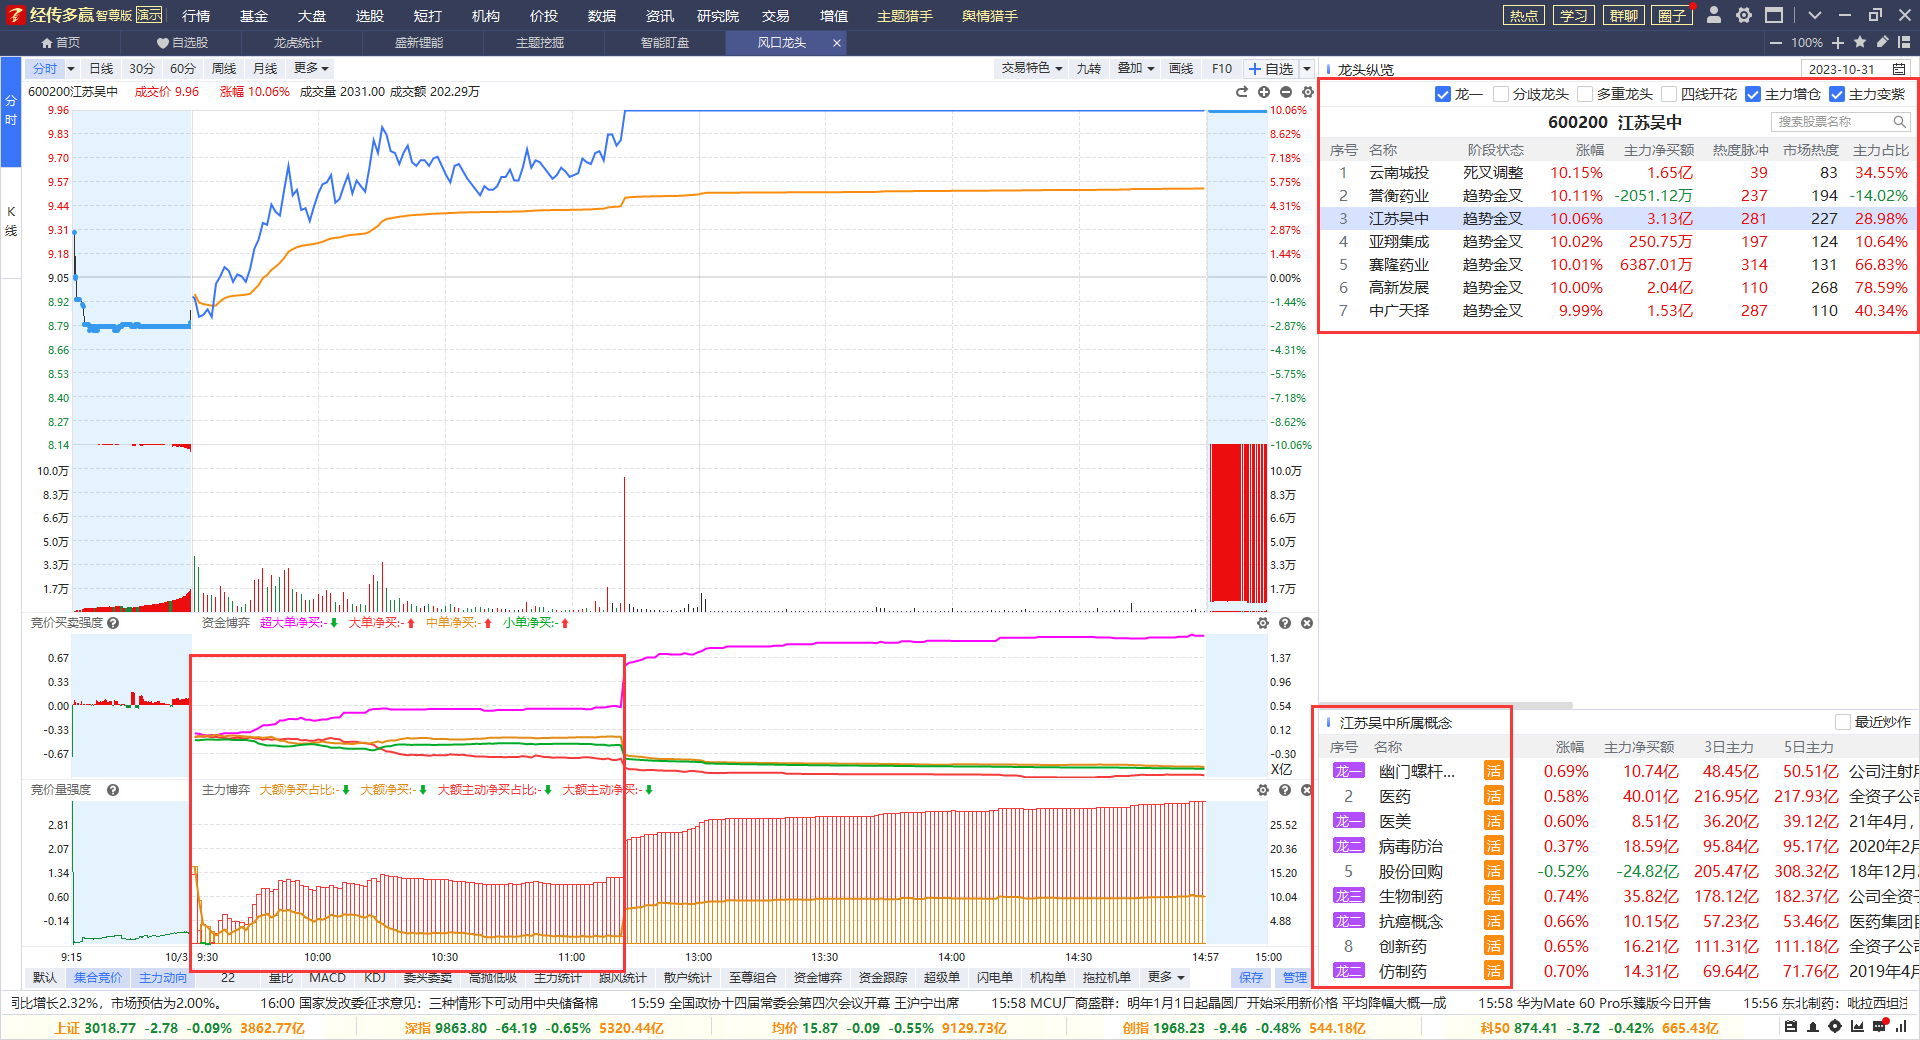Uncheck the 龙一 checkbox

coord(1442,94)
